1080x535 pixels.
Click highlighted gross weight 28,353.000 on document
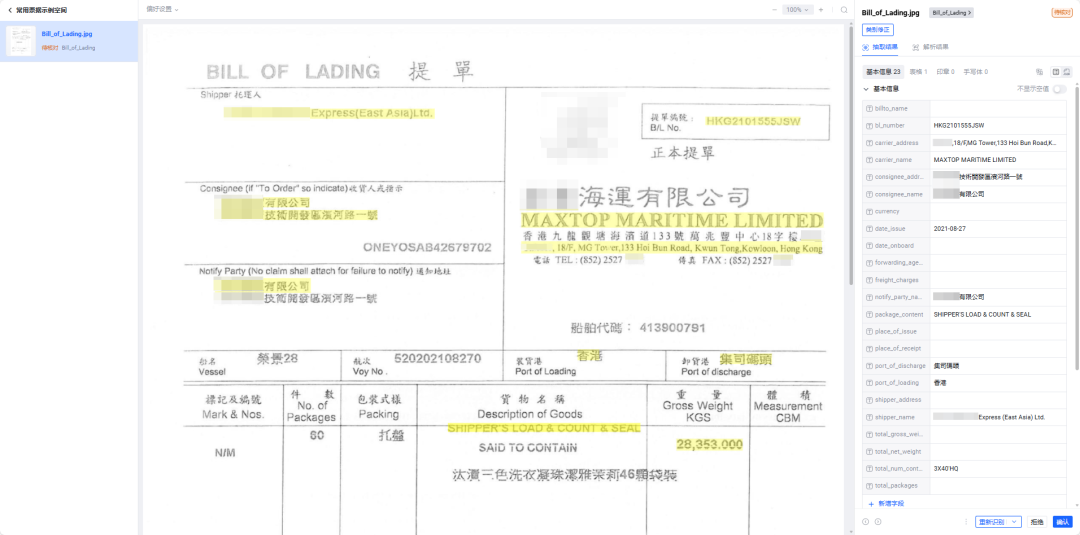(709, 445)
